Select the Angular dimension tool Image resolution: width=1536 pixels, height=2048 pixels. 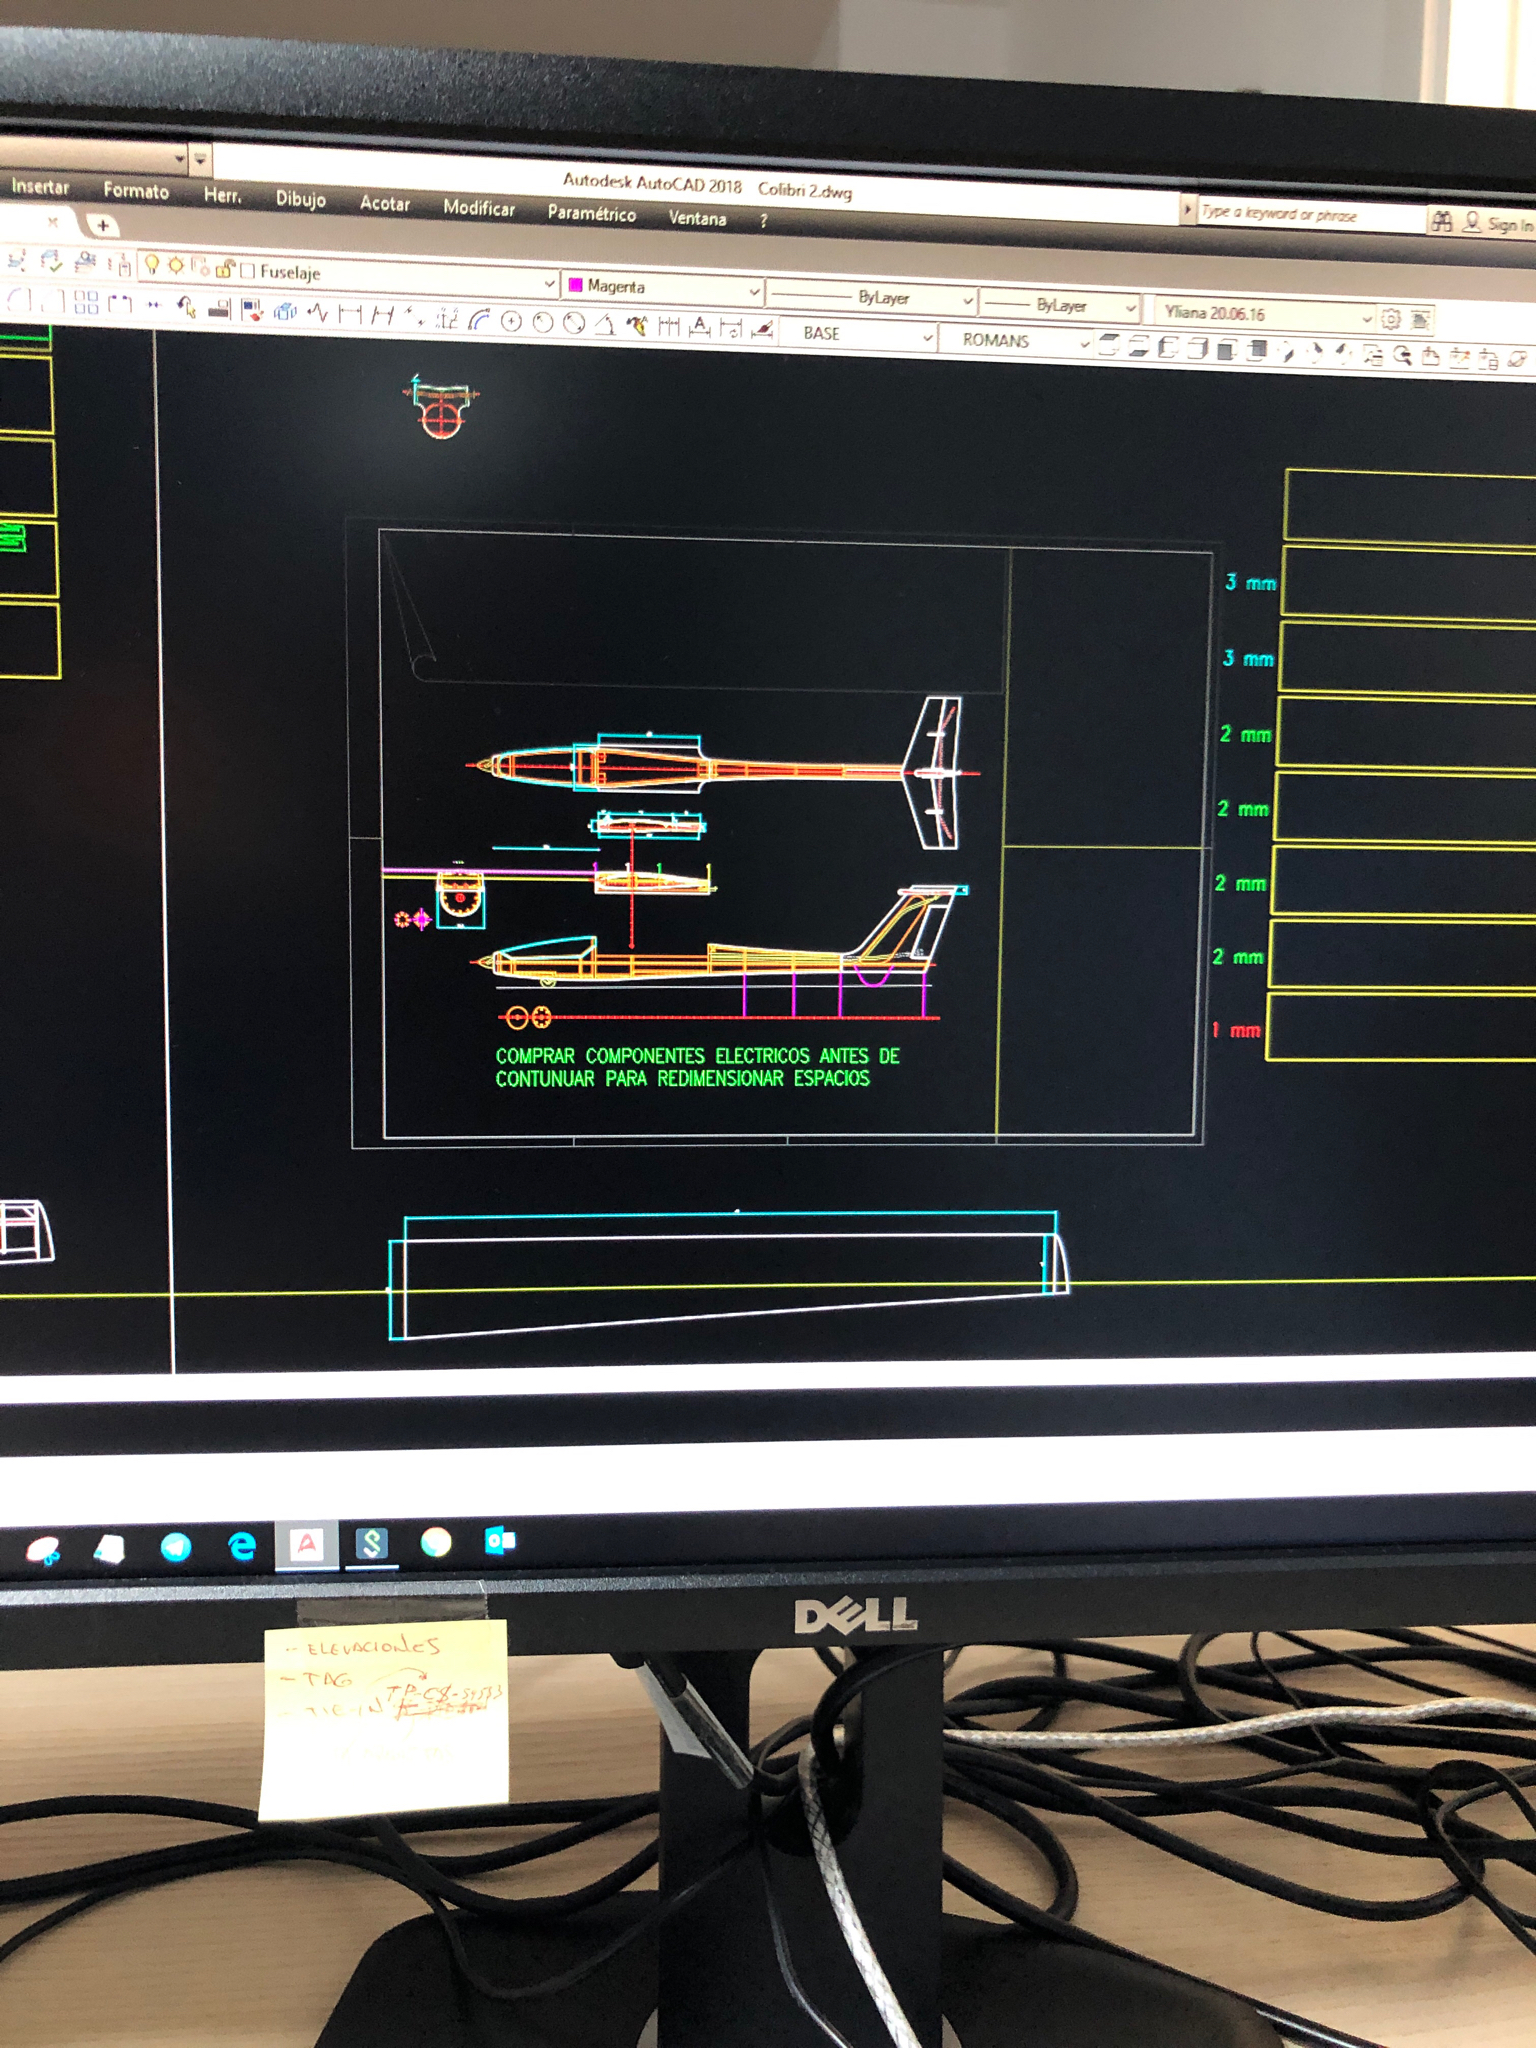(605, 324)
